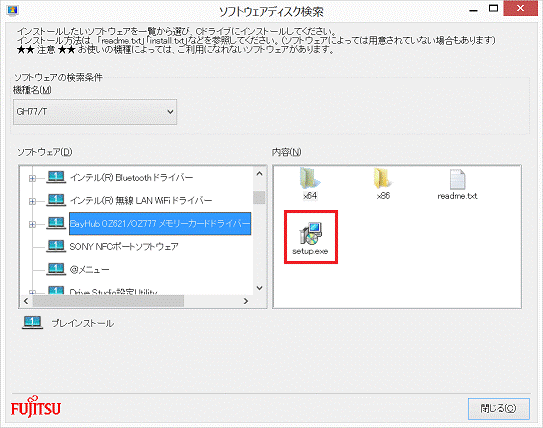Select the @メニュー entry

coord(89,269)
